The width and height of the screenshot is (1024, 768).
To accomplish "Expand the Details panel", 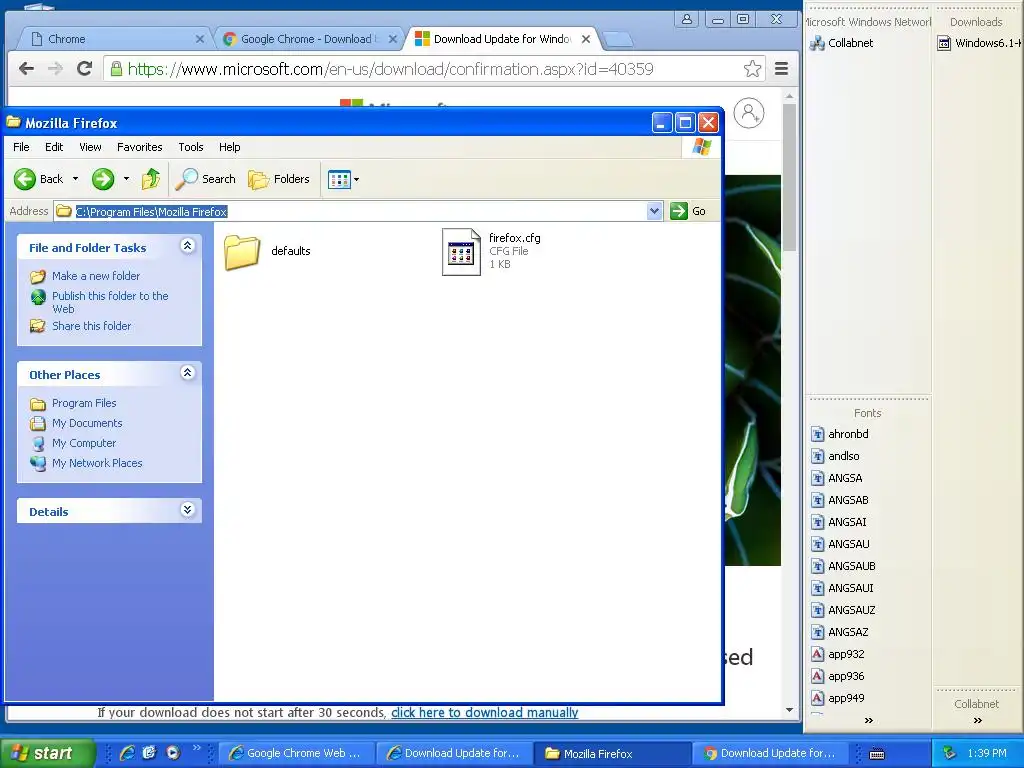I will click(187, 510).
